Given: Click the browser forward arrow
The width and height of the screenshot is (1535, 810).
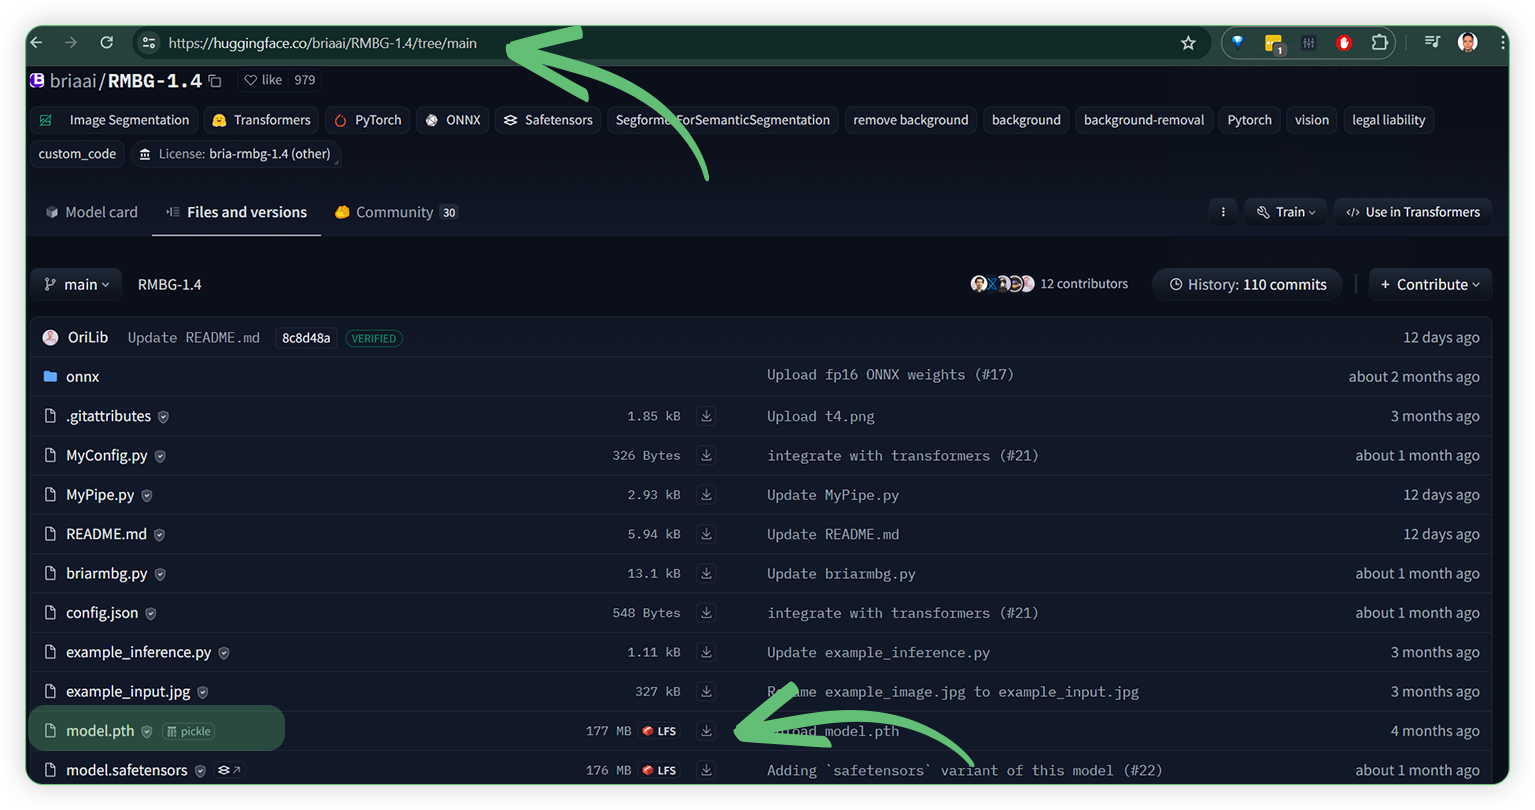Looking at the screenshot, I should pos(71,43).
